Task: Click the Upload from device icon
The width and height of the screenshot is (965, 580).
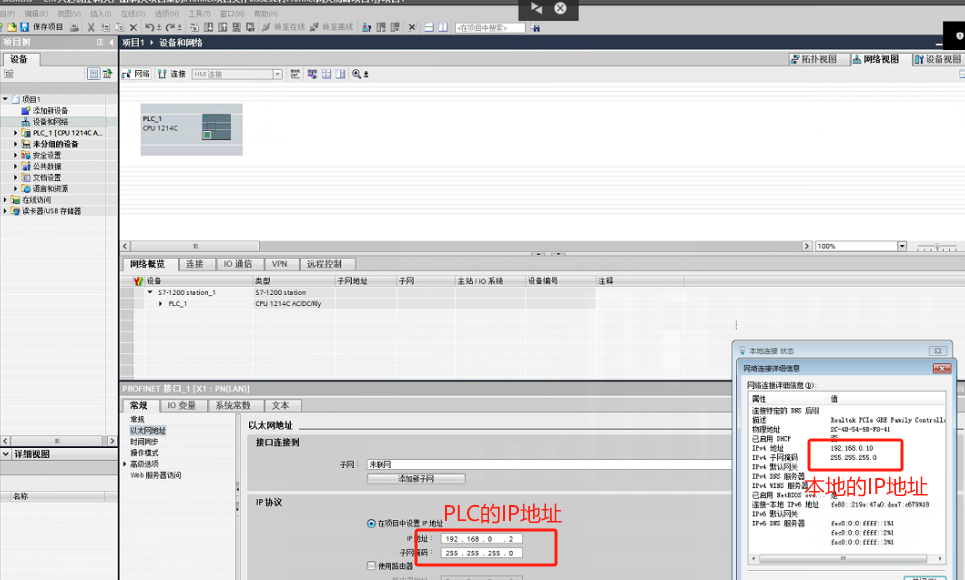Action: coord(222,27)
